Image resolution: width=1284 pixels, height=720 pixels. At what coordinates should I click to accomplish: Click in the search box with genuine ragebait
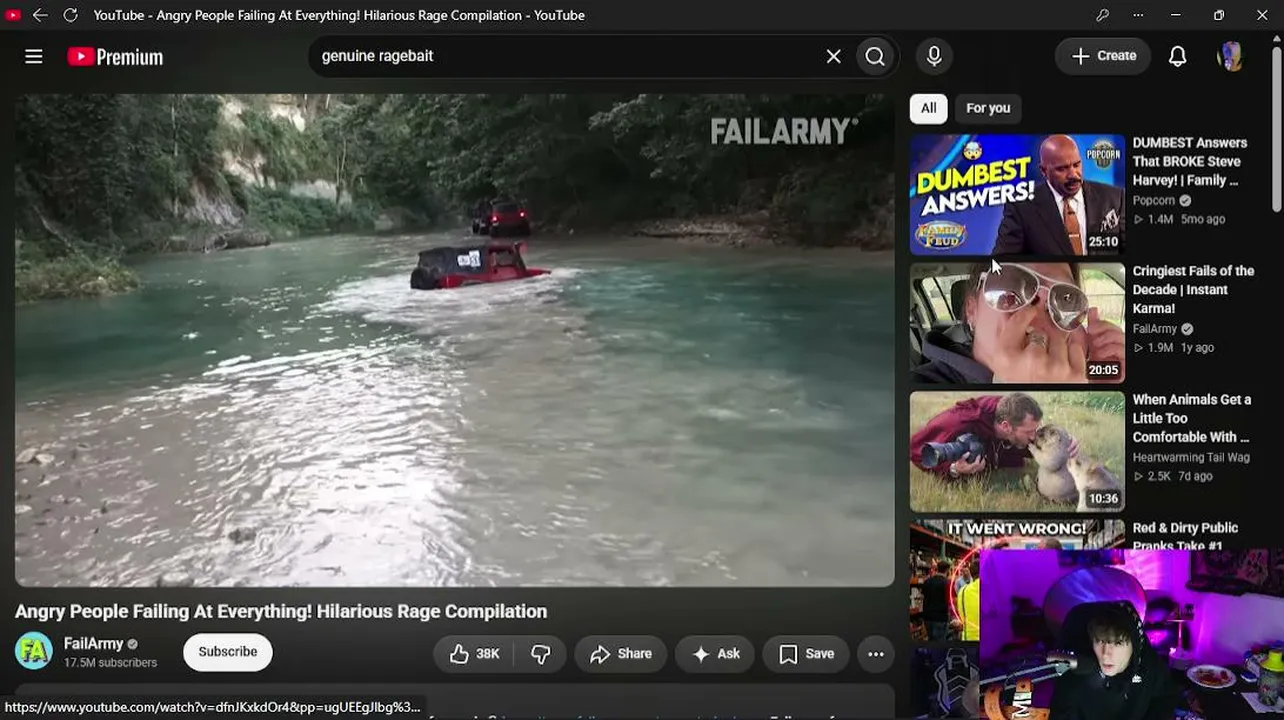pyautogui.click(x=565, y=57)
